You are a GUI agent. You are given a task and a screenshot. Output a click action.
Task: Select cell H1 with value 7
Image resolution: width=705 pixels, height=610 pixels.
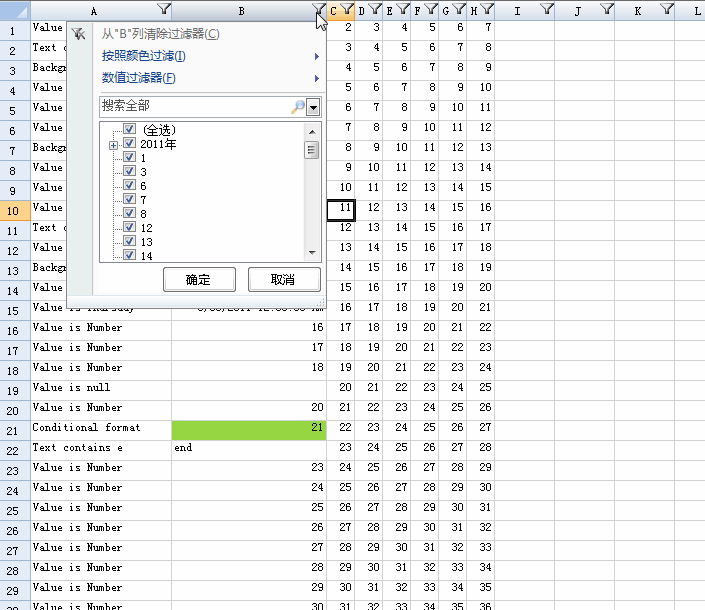pyautogui.click(x=481, y=30)
